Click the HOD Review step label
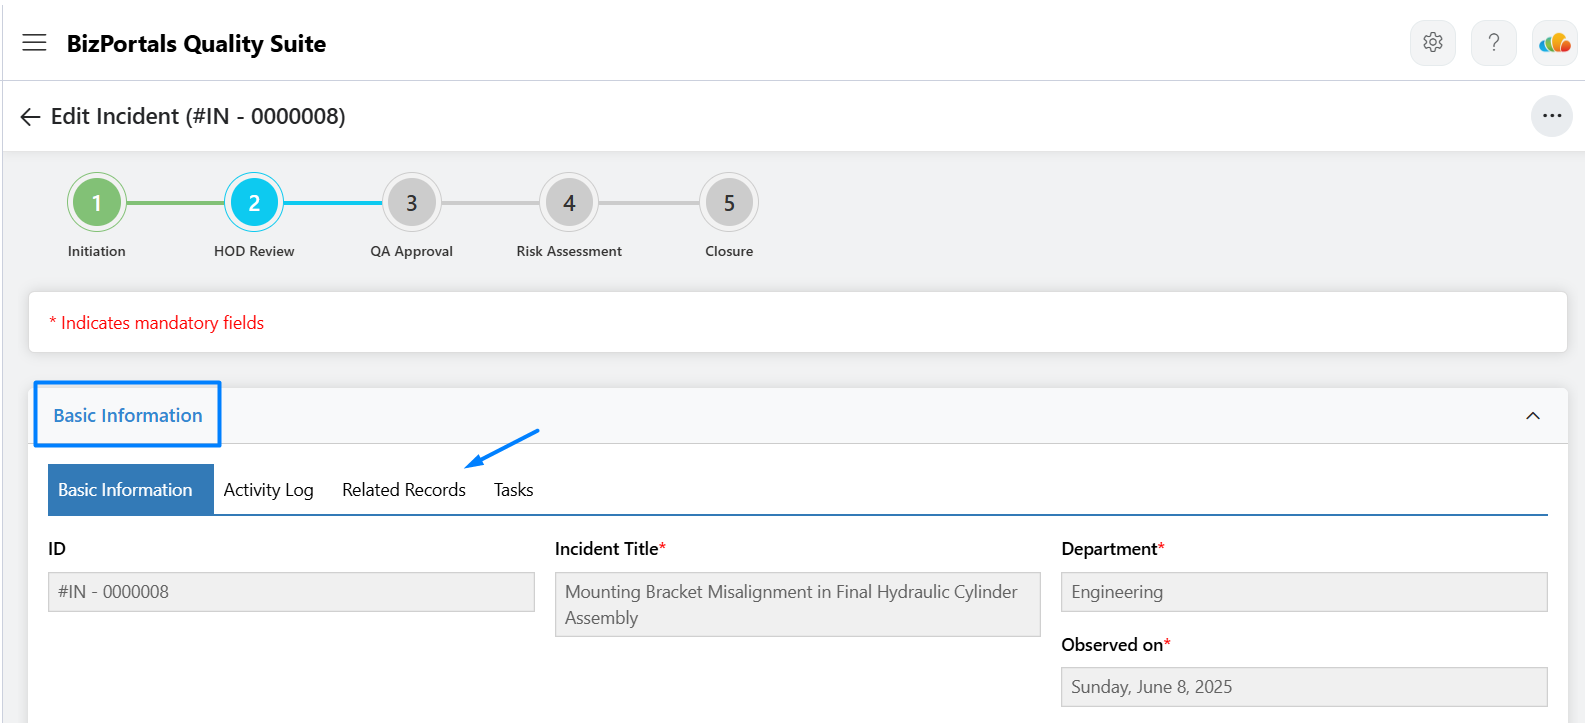This screenshot has height=723, width=1585. [254, 251]
